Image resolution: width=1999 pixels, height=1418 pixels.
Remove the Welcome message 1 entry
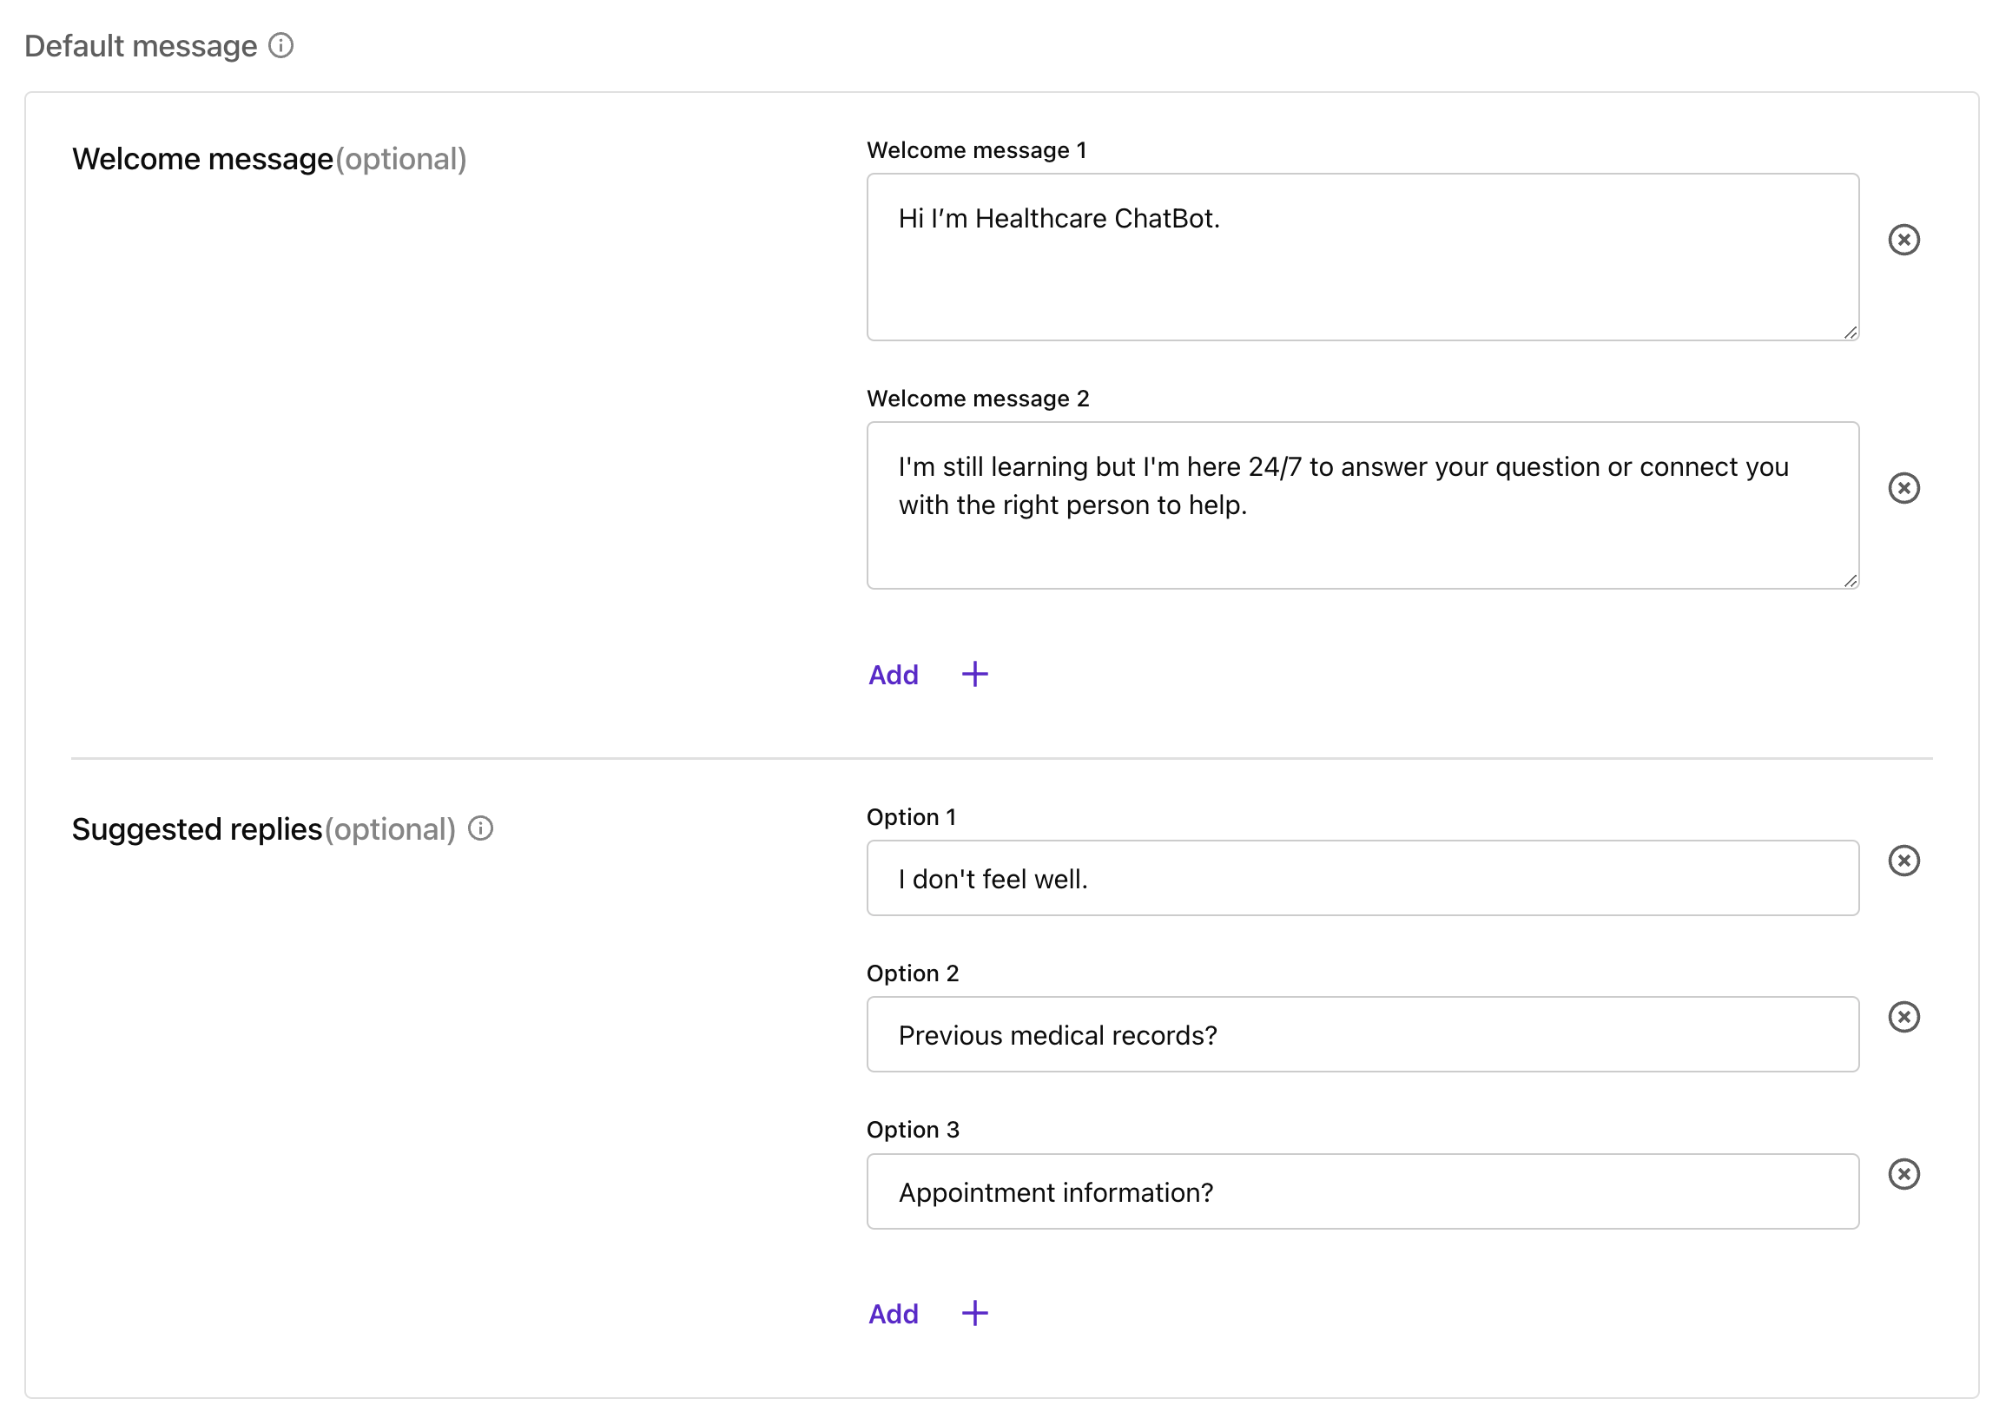1905,239
